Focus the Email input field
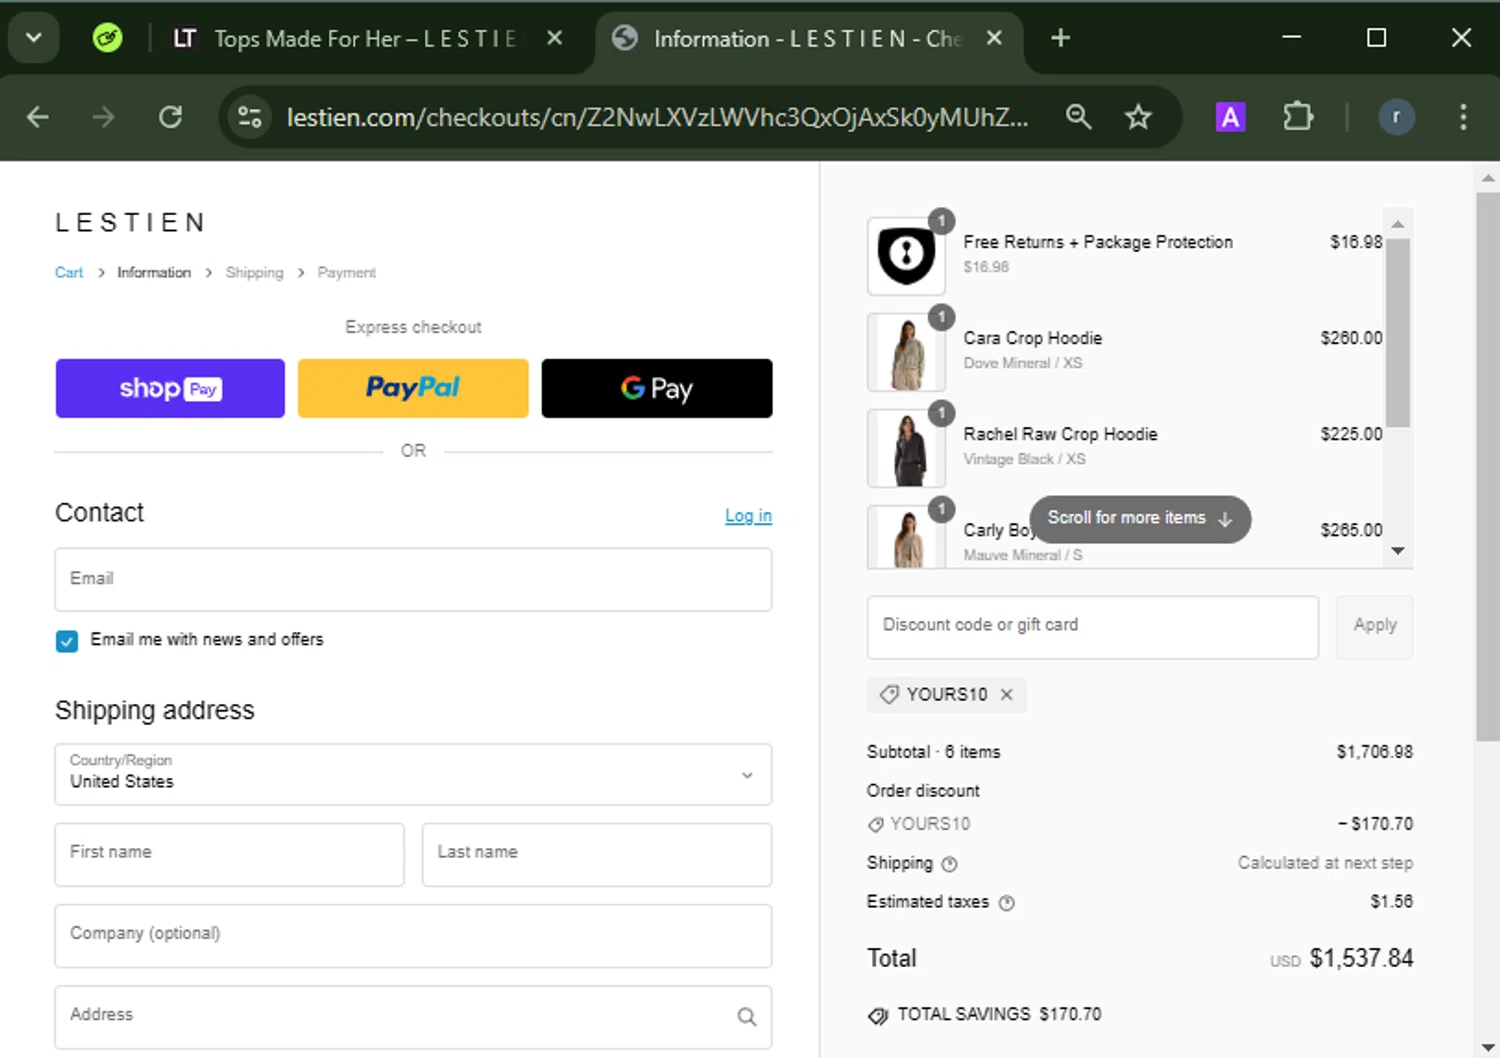The height and width of the screenshot is (1058, 1500). pyautogui.click(x=413, y=579)
